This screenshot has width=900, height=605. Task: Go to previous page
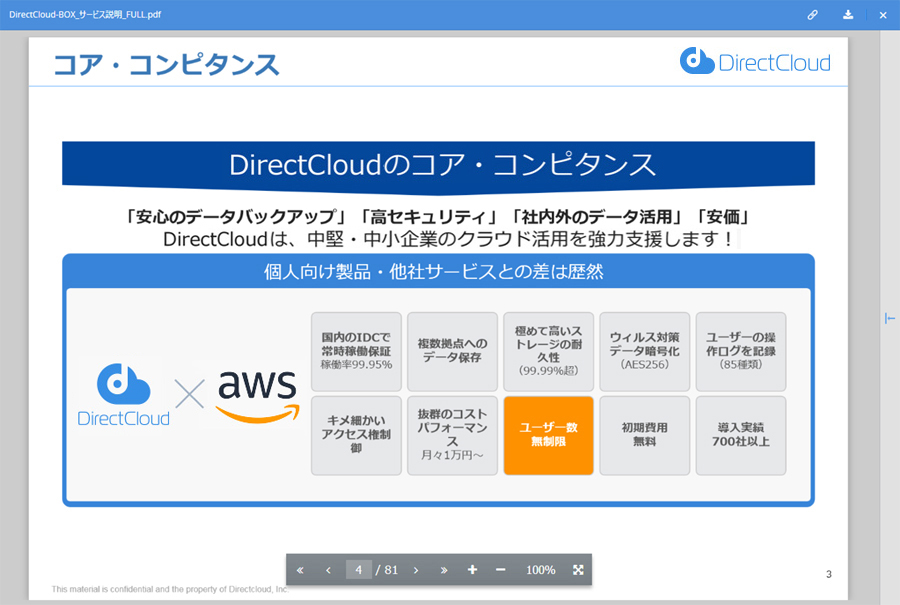pyautogui.click(x=328, y=570)
